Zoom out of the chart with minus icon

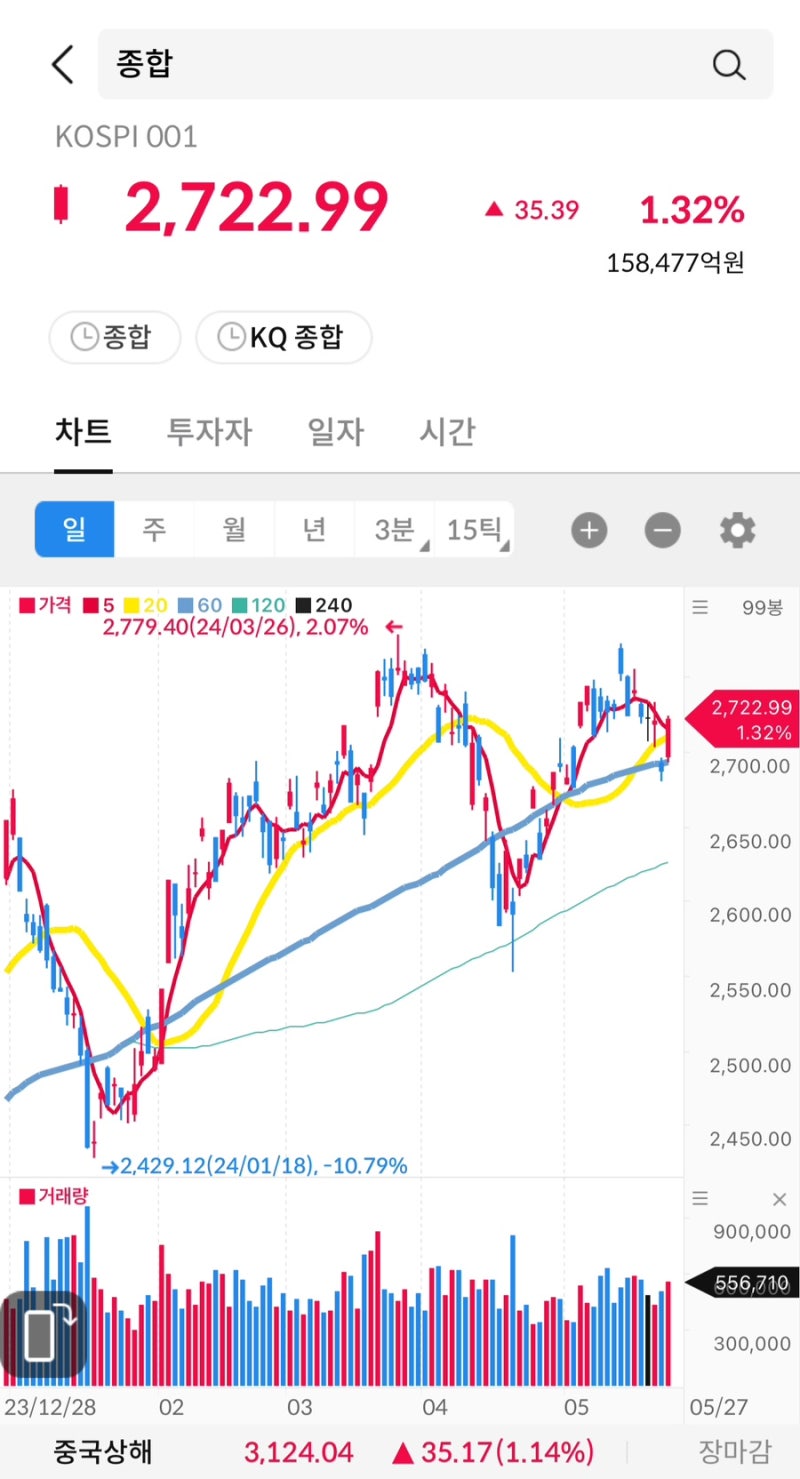point(662,530)
